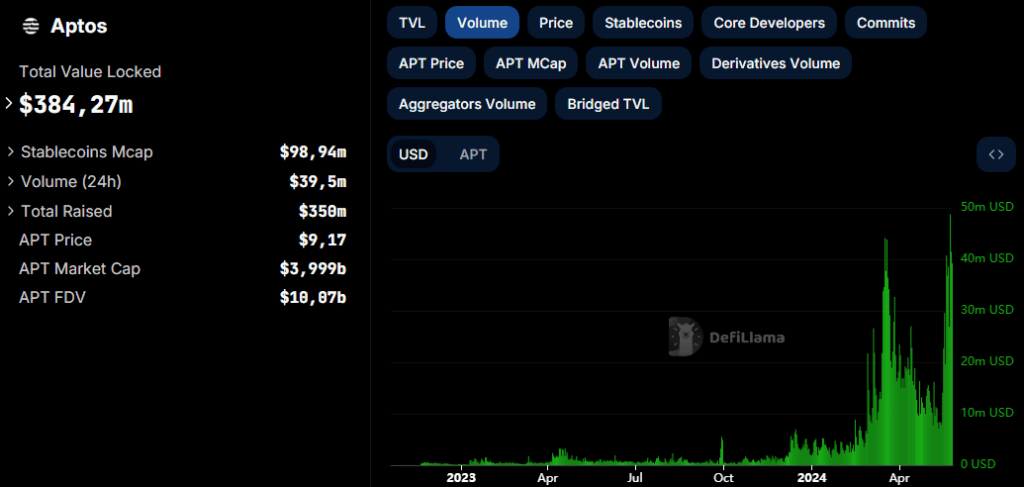This screenshot has width=1024, height=487.
Task: Click the 0 USD axis label
Action: pyautogui.click(x=978, y=464)
